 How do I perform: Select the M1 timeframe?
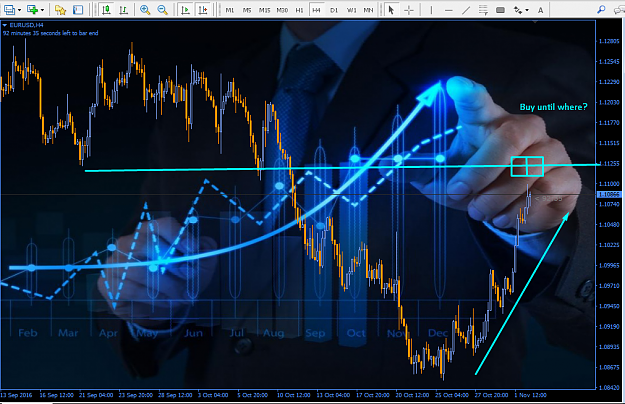230,10
